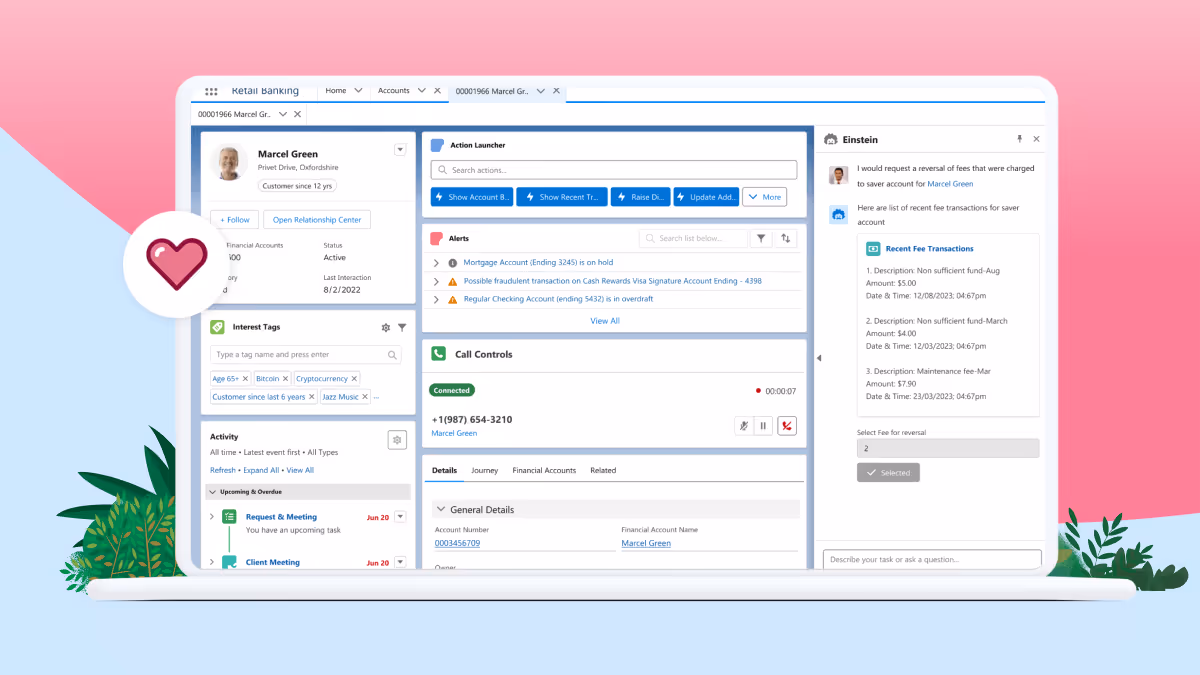Image resolution: width=1200 pixels, height=675 pixels.
Task: Open account number 0003456709 link
Action: [x=457, y=543]
